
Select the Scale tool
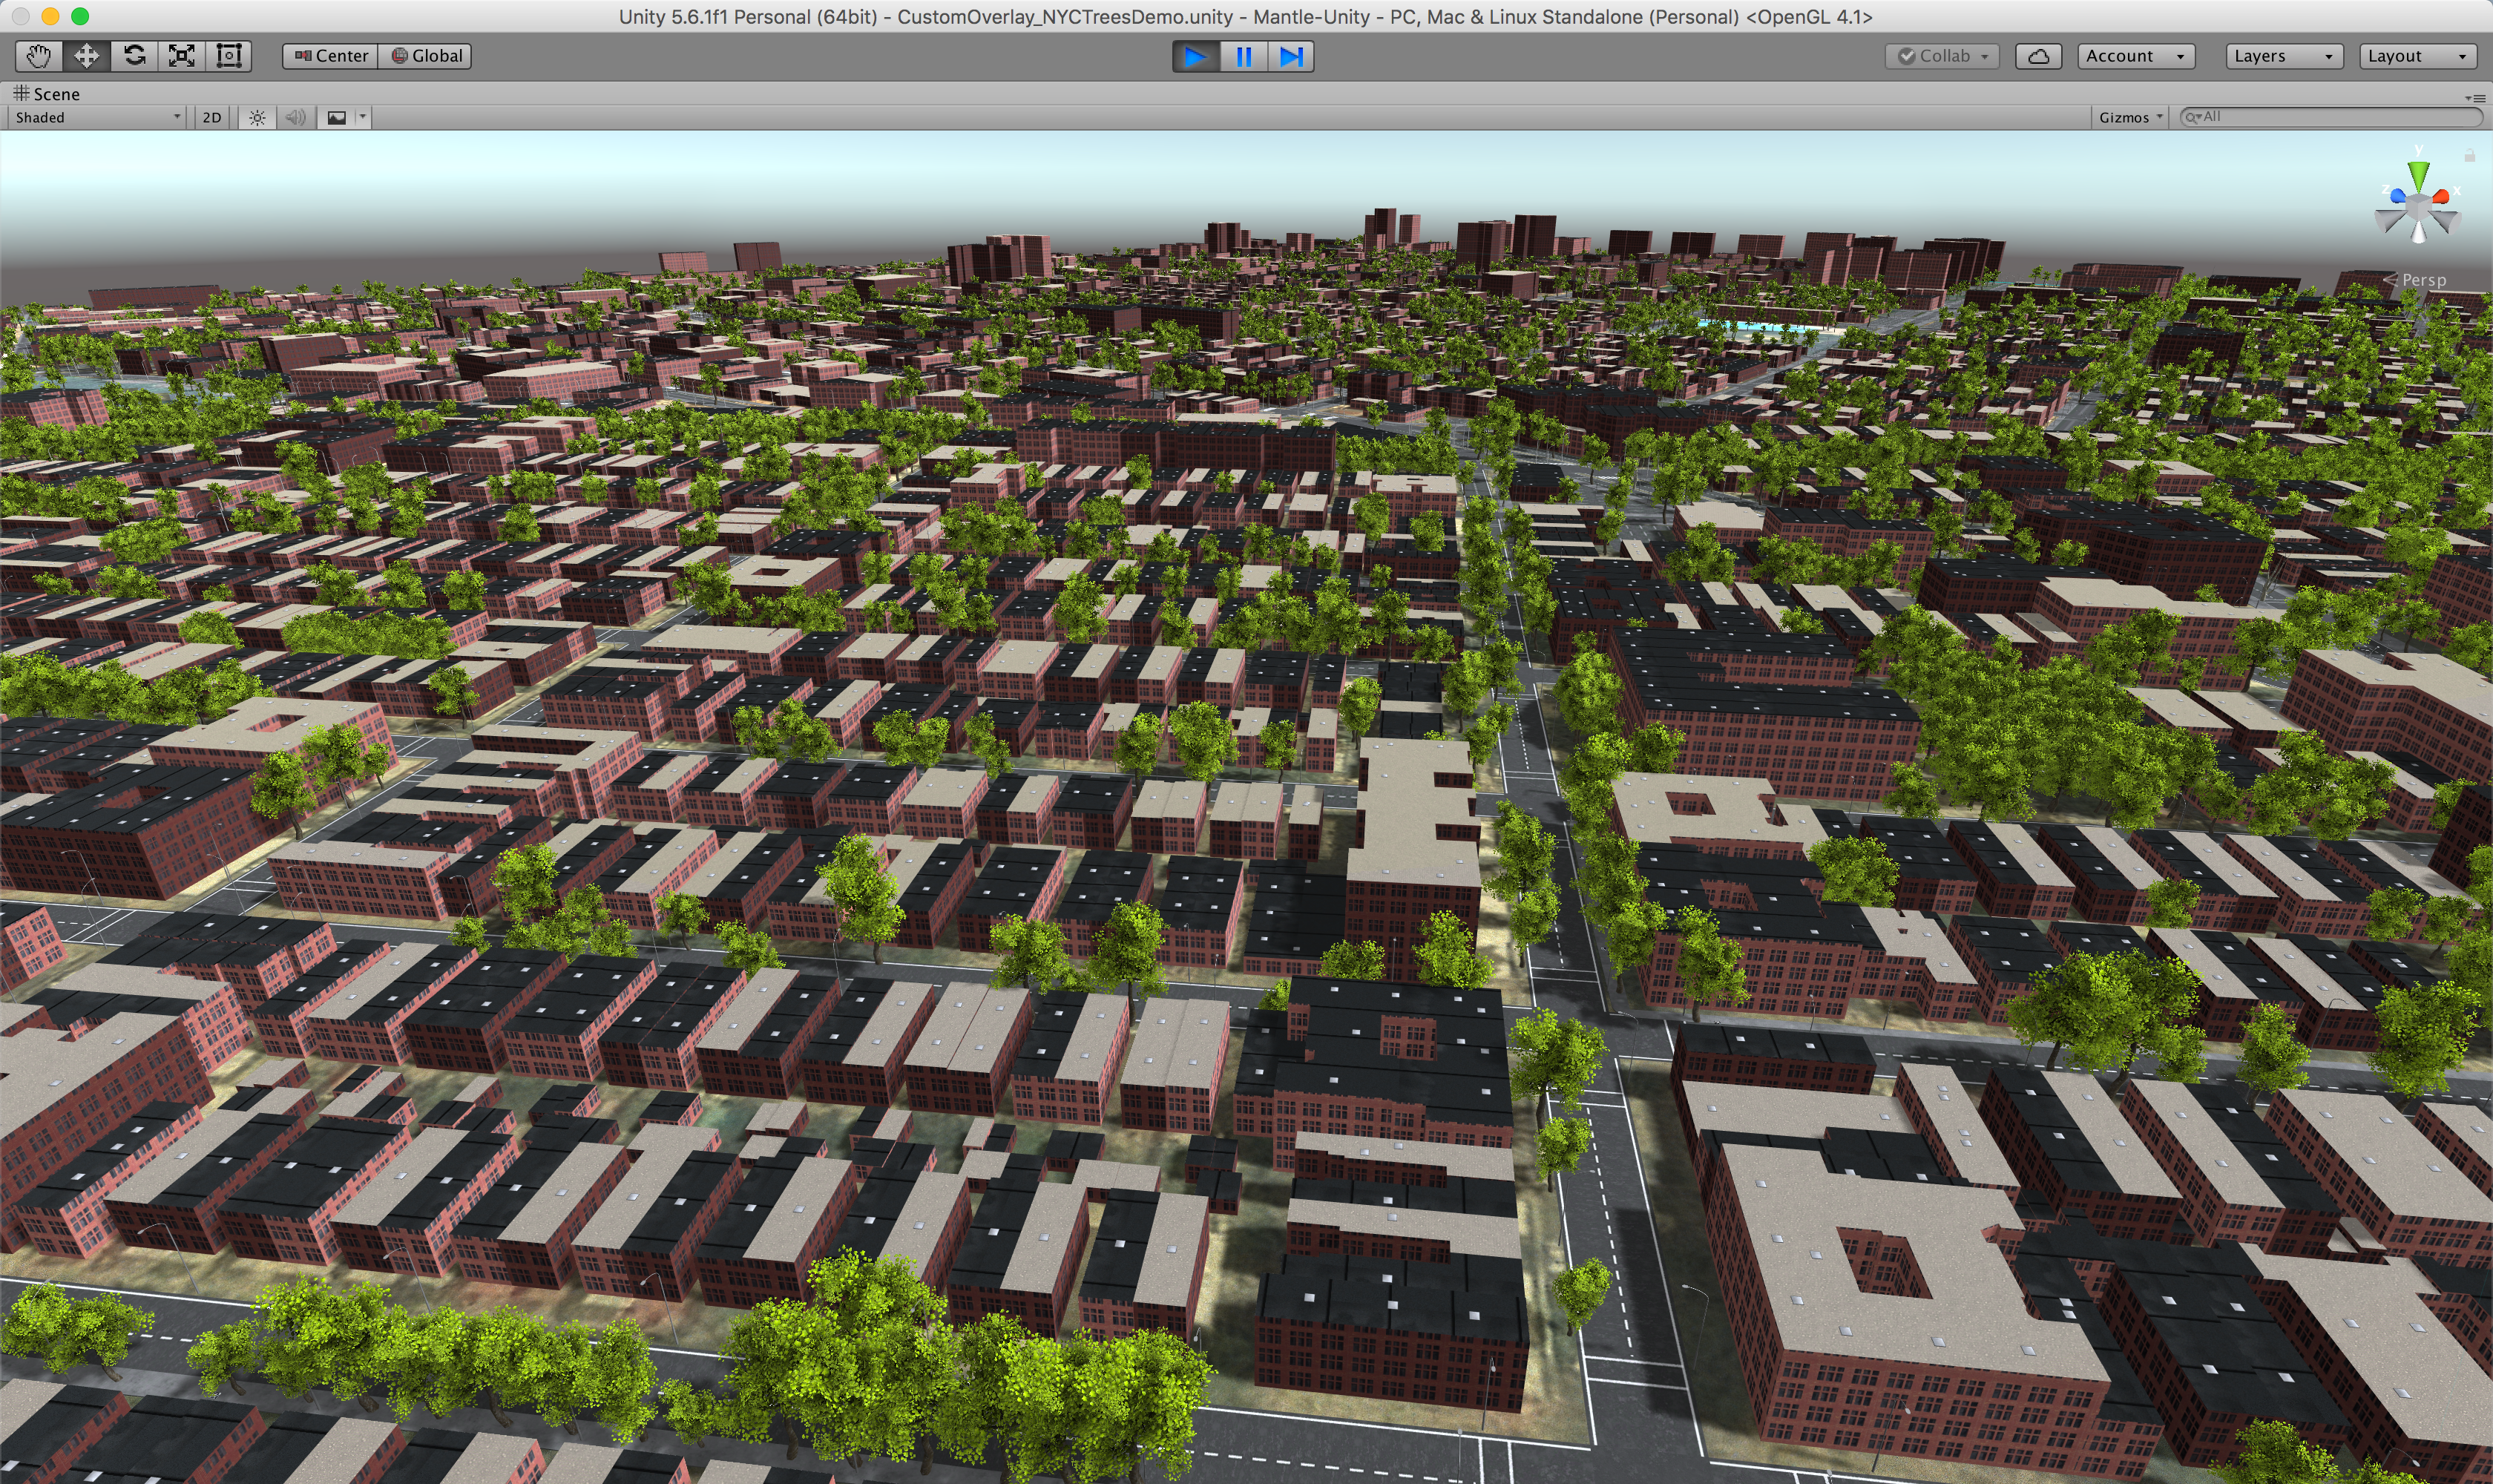click(181, 56)
